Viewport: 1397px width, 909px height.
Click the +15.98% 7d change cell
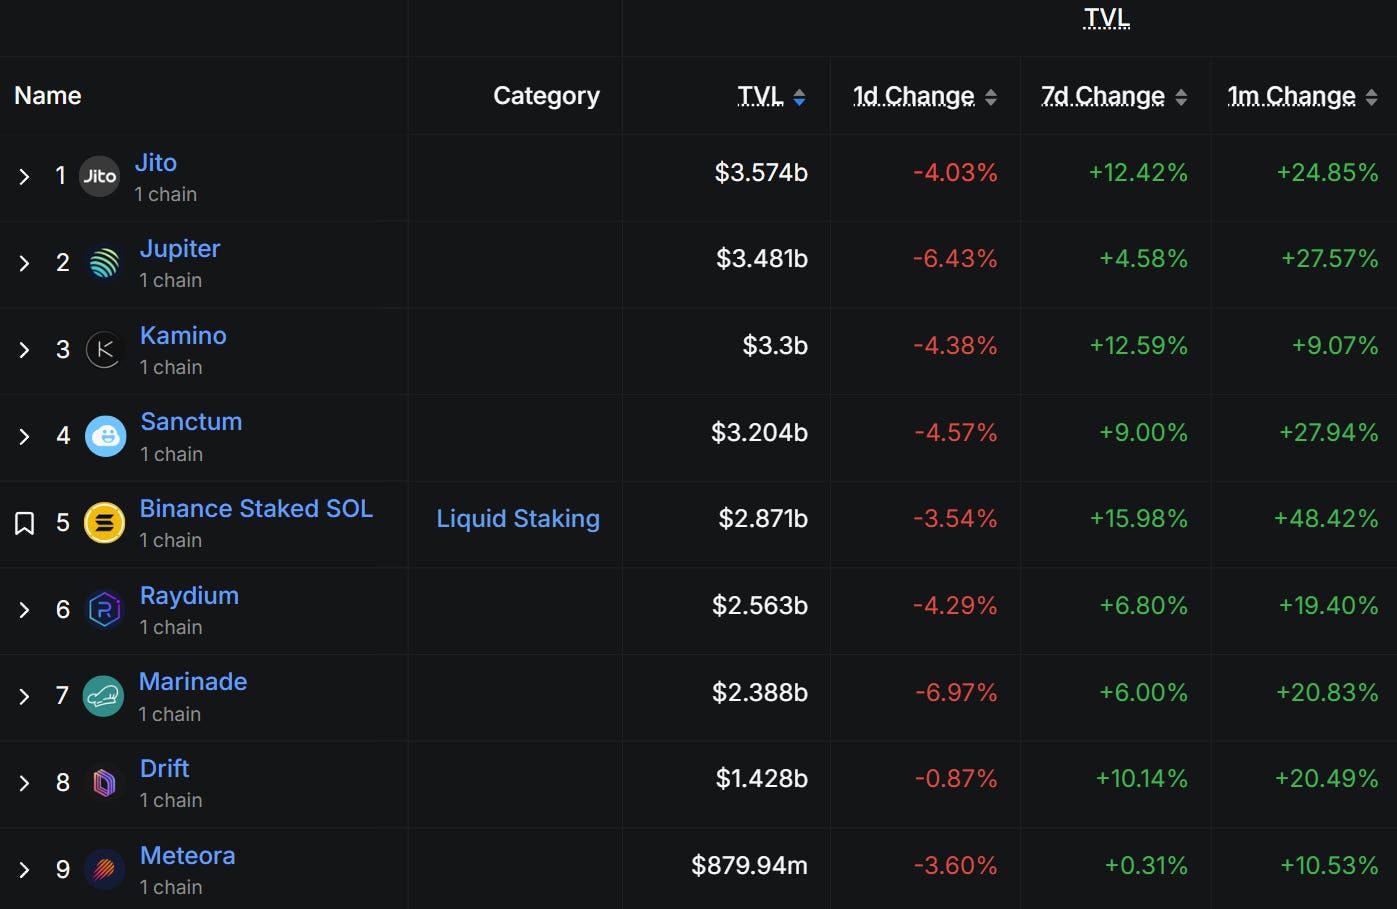[x=1138, y=518]
